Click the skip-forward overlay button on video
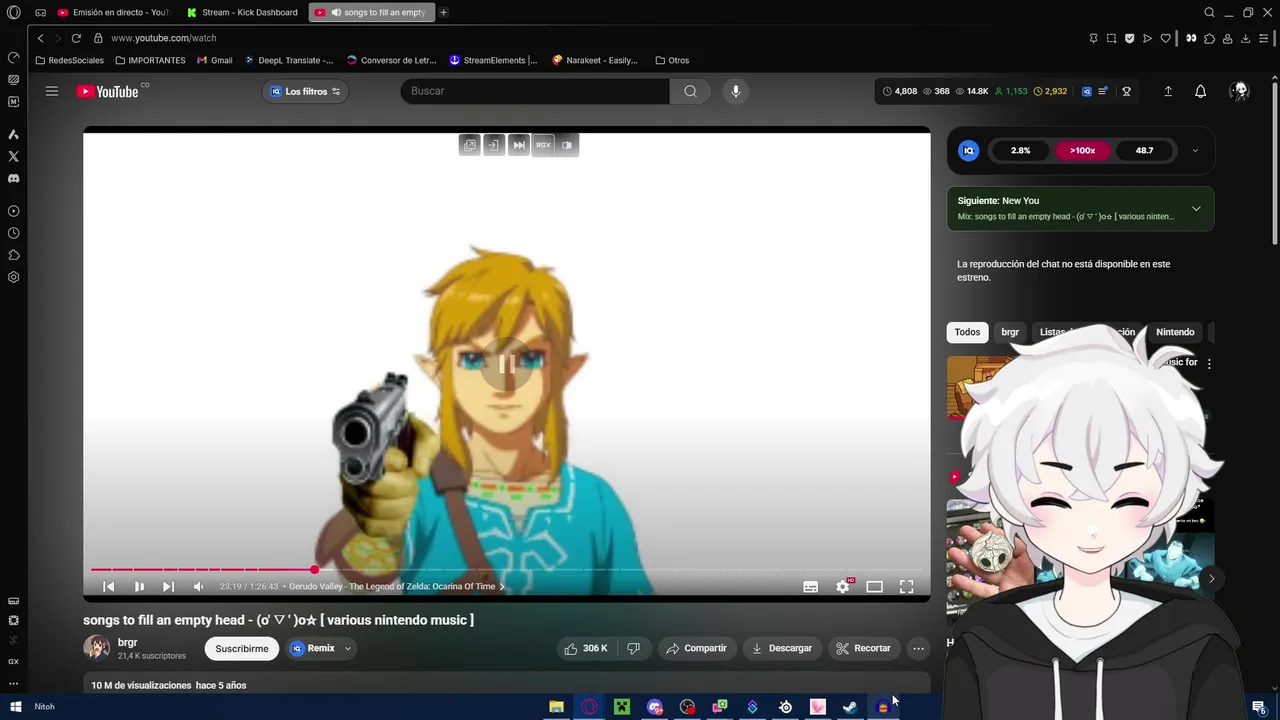This screenshot has width=1280, height=720. pos(519,145)
